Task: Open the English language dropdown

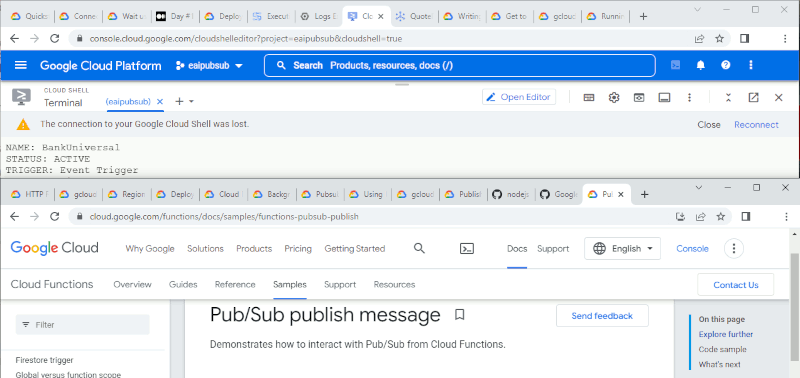Action: [x=623, y=248]
